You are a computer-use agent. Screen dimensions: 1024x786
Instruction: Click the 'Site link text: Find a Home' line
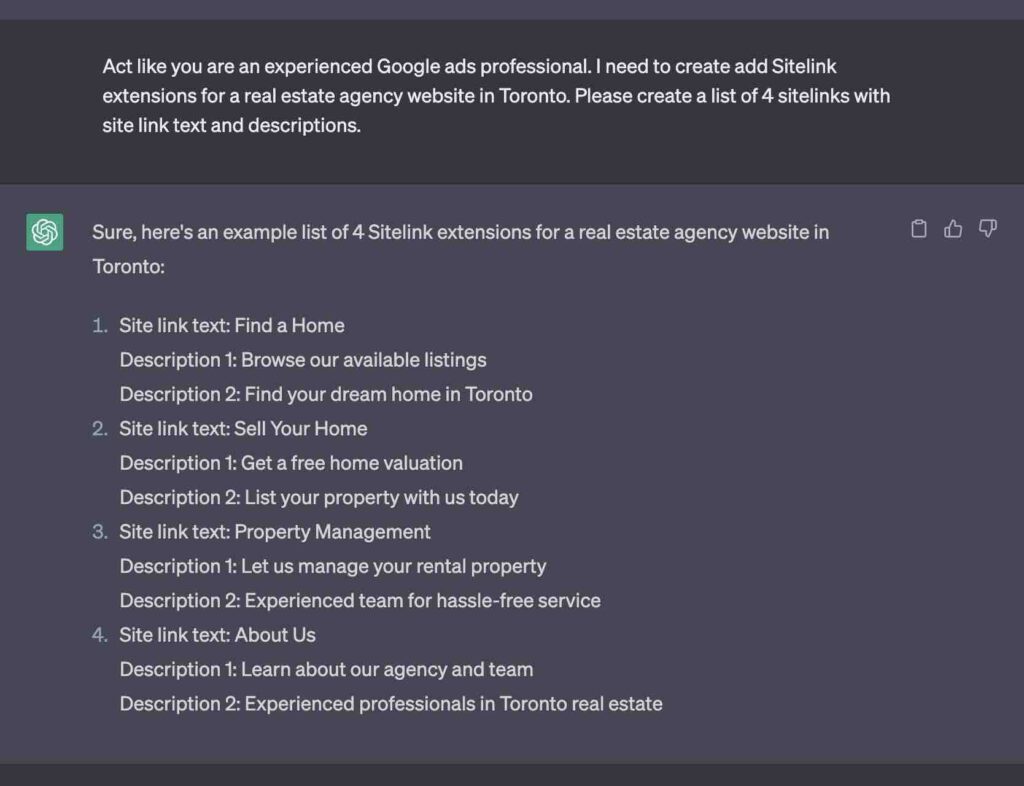[x=232, y=325]
